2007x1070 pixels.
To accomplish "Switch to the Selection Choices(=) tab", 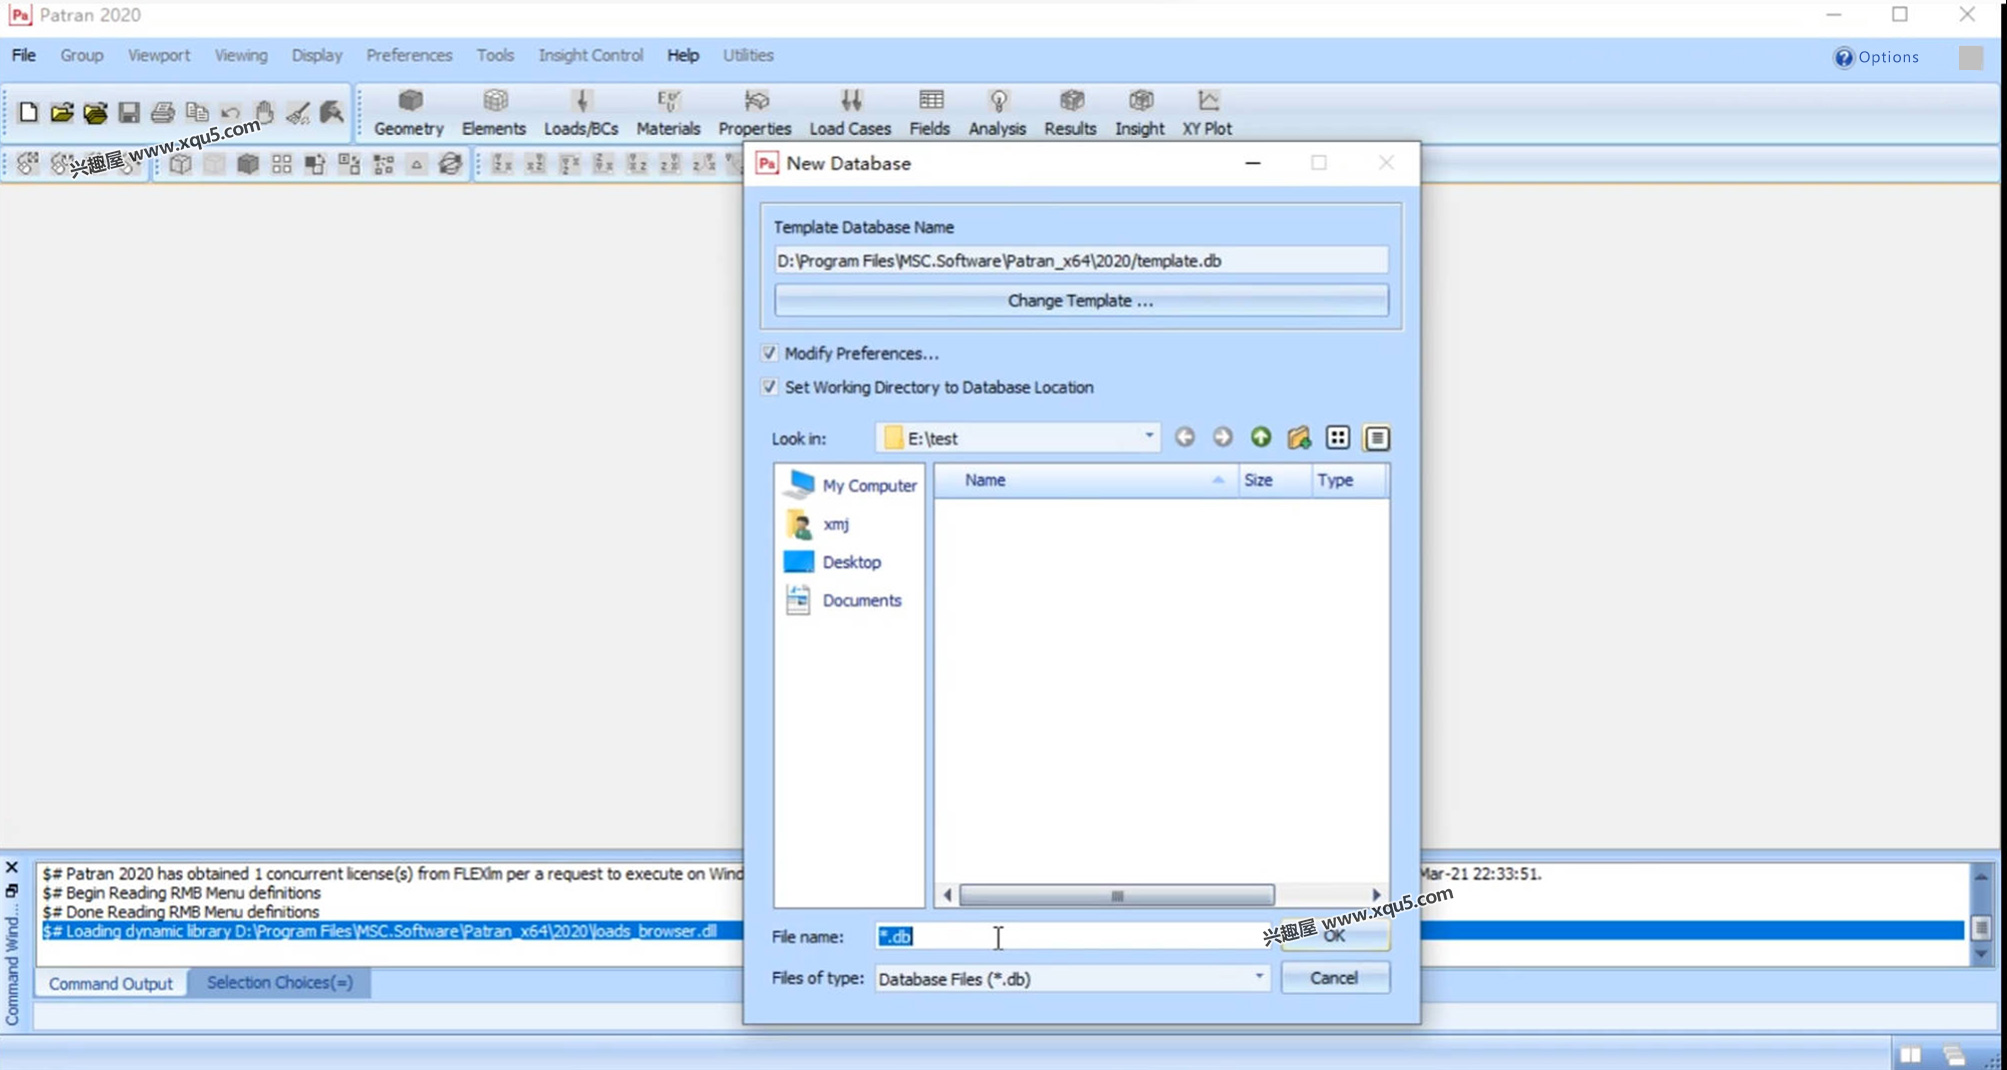I will 280,982.
